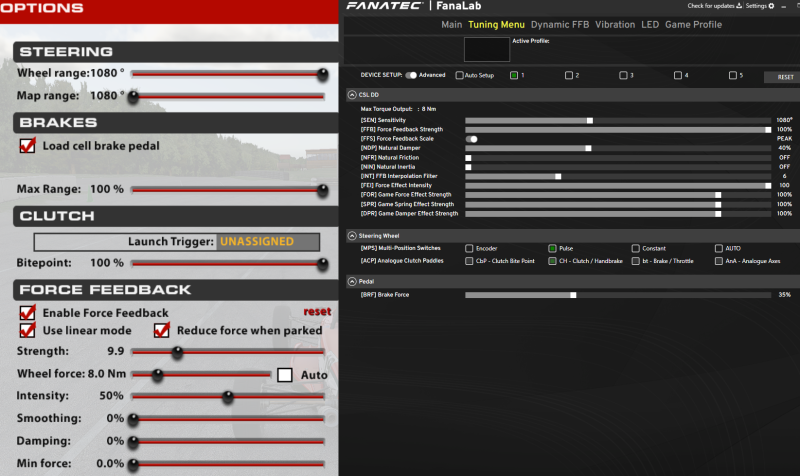
Task: Select bt Brake / Throttle option
Action: coord(635,261)
